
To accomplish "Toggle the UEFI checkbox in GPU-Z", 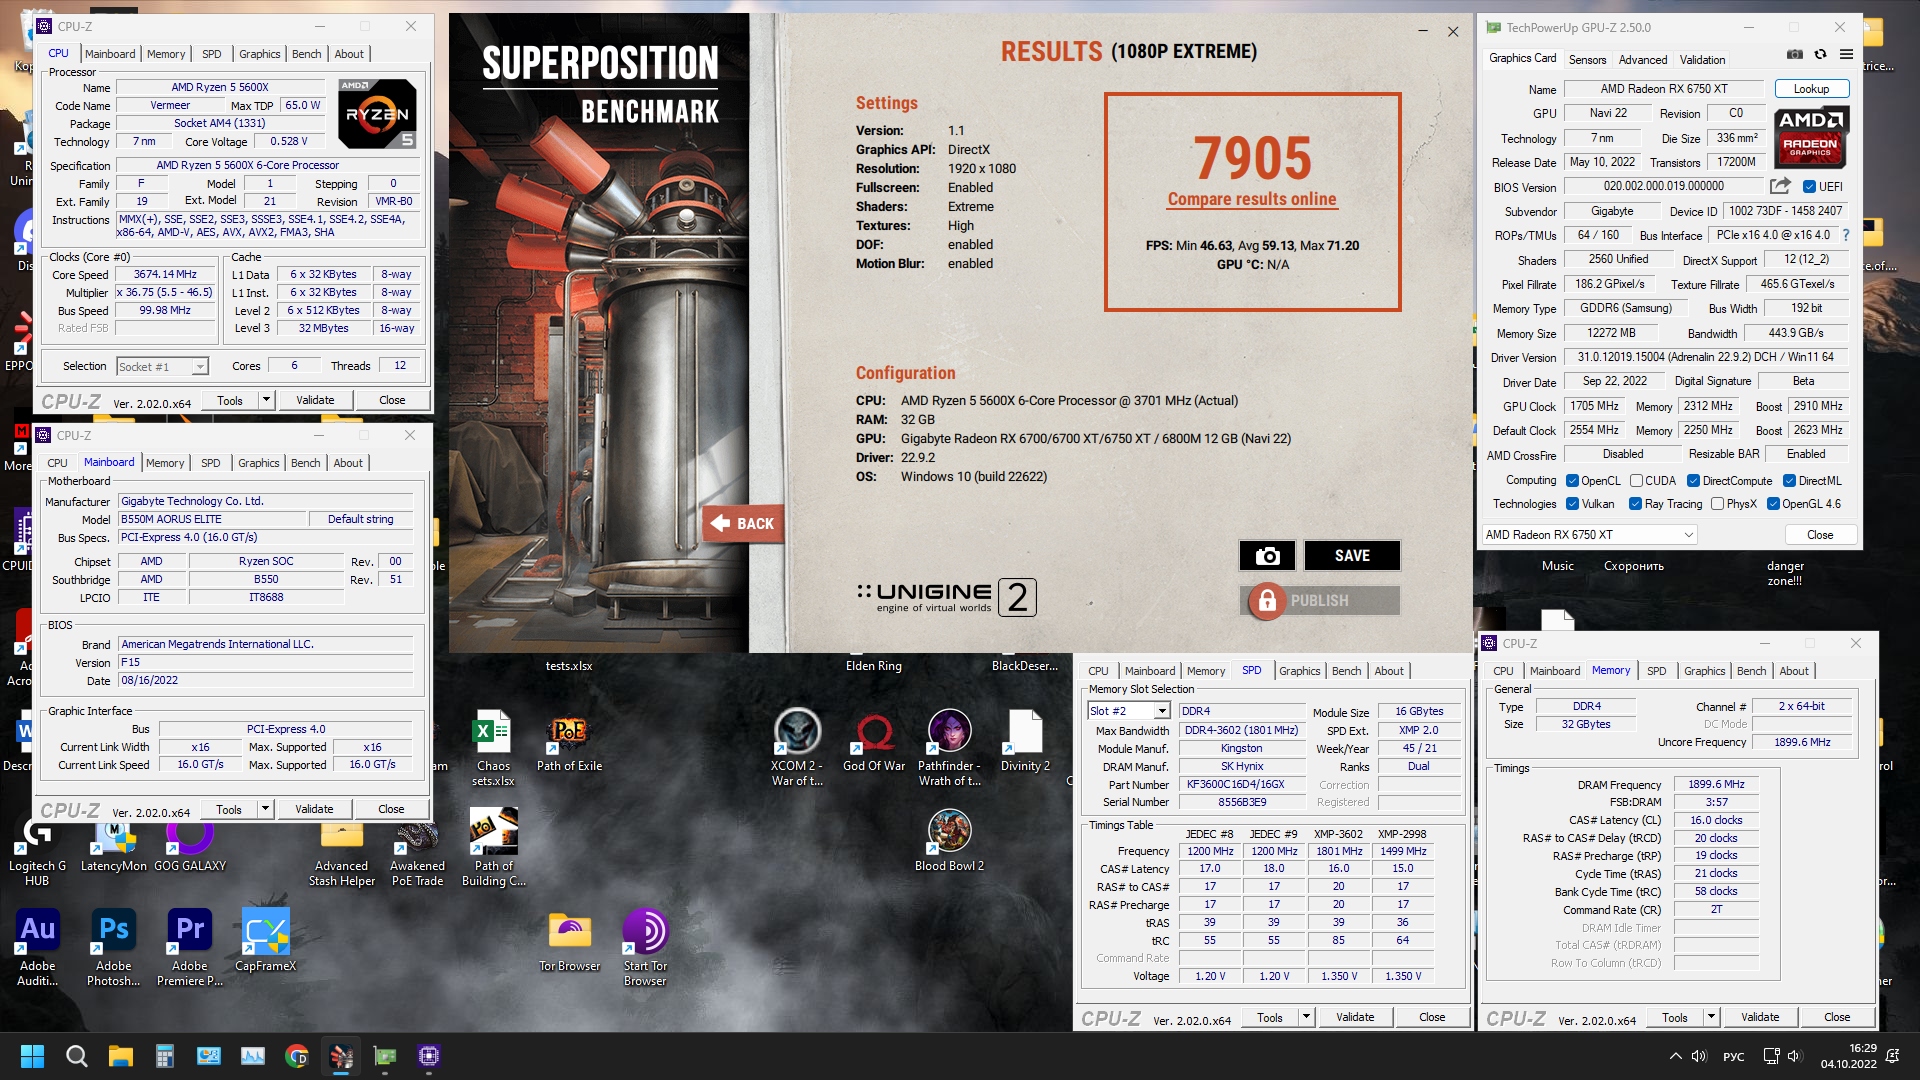I will point(1808,187).
